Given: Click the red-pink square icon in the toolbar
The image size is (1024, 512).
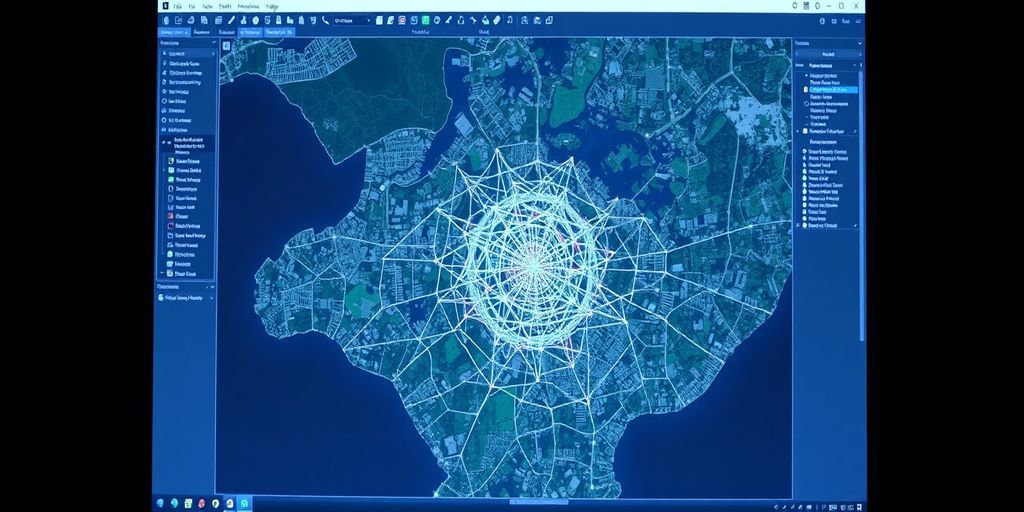Looking at the screenshot, I should [402, 20].
